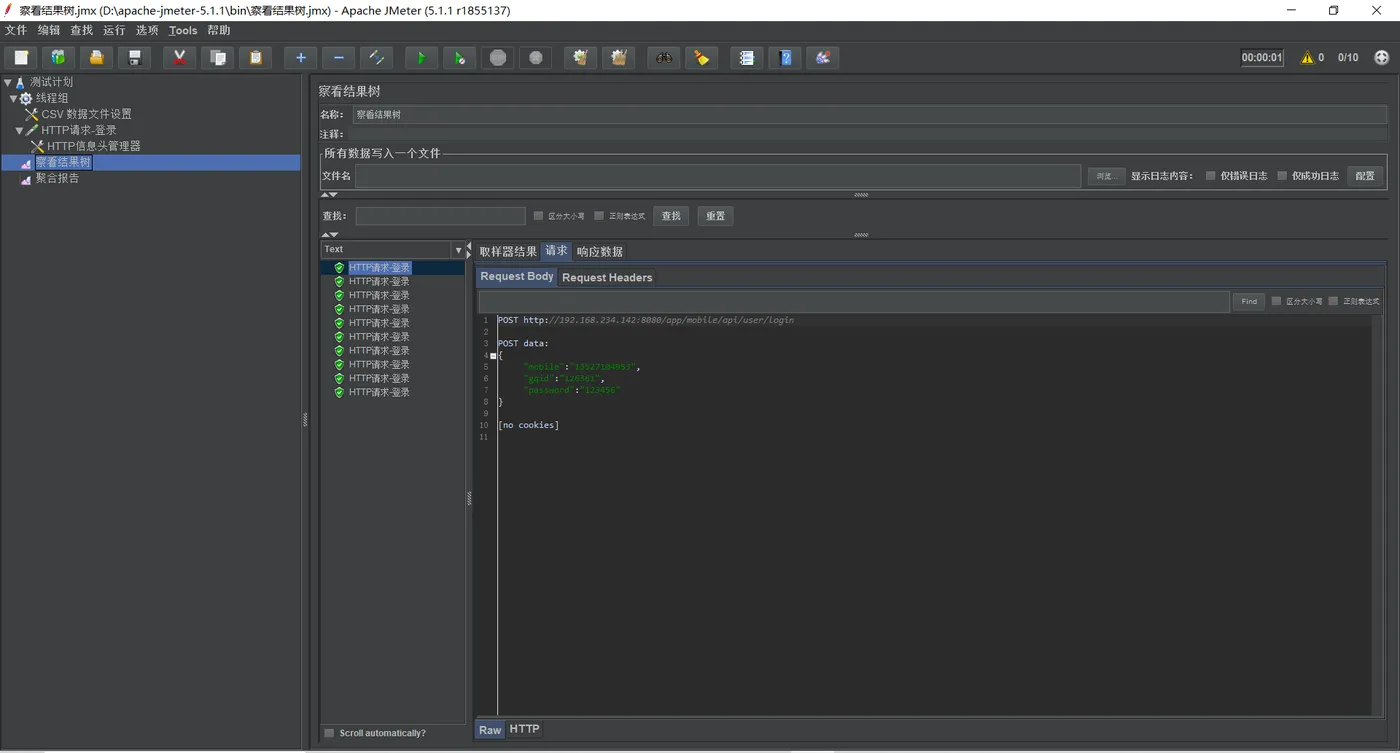The width and height of the screenshot is (1400, 753).
Task: Collapse the HTTP请求-登录 tree node
Action: click(19, 131)
